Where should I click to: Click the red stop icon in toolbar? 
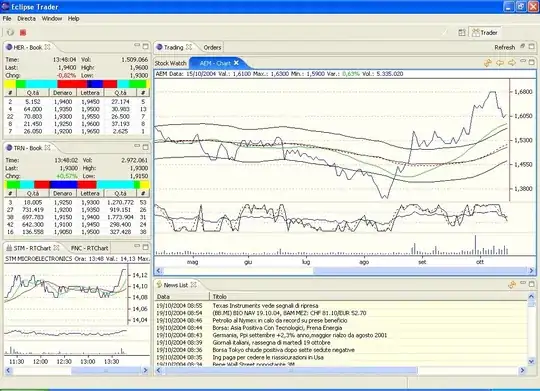point(23,33)
